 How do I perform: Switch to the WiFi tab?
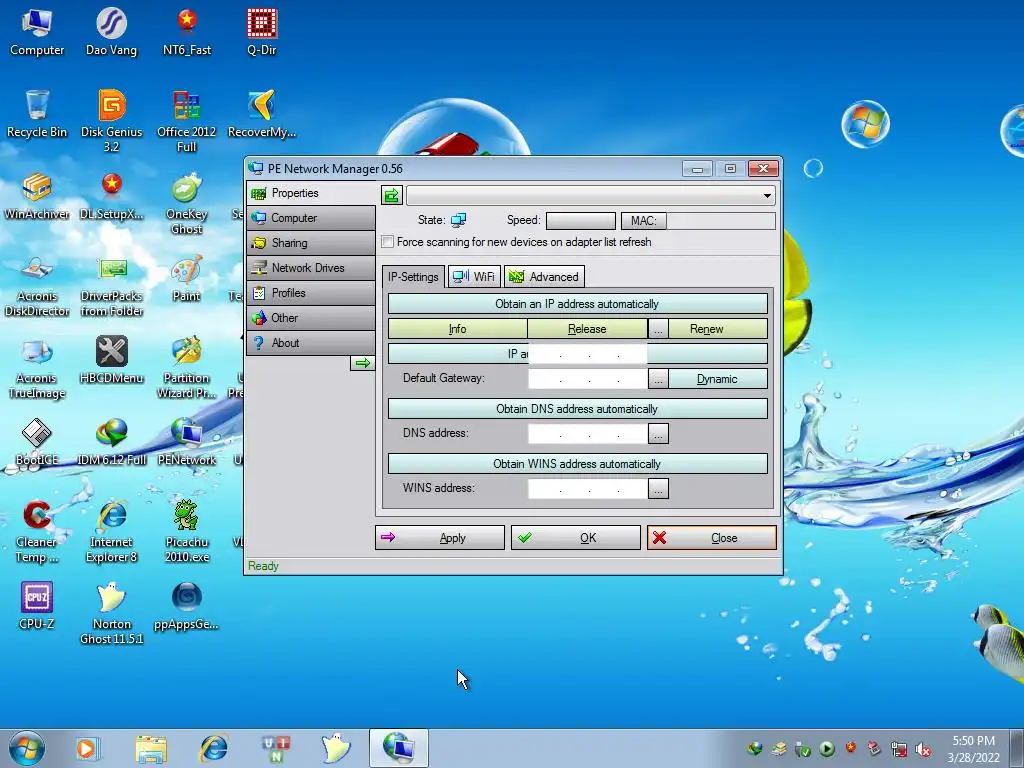pyautogui.click(x=474, y=277)
